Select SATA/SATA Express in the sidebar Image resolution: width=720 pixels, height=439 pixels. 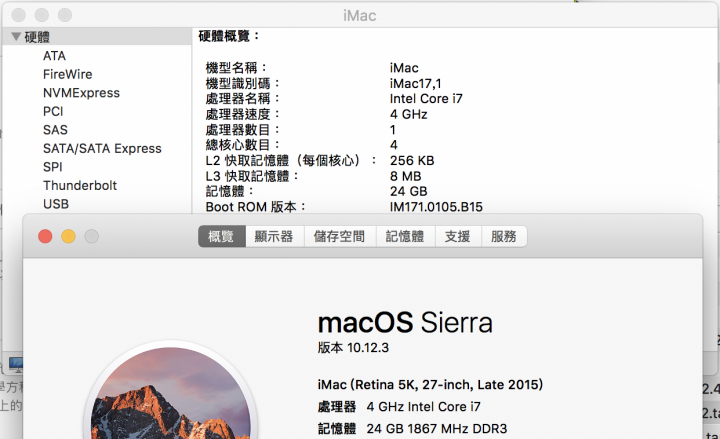tap(102, 148)
